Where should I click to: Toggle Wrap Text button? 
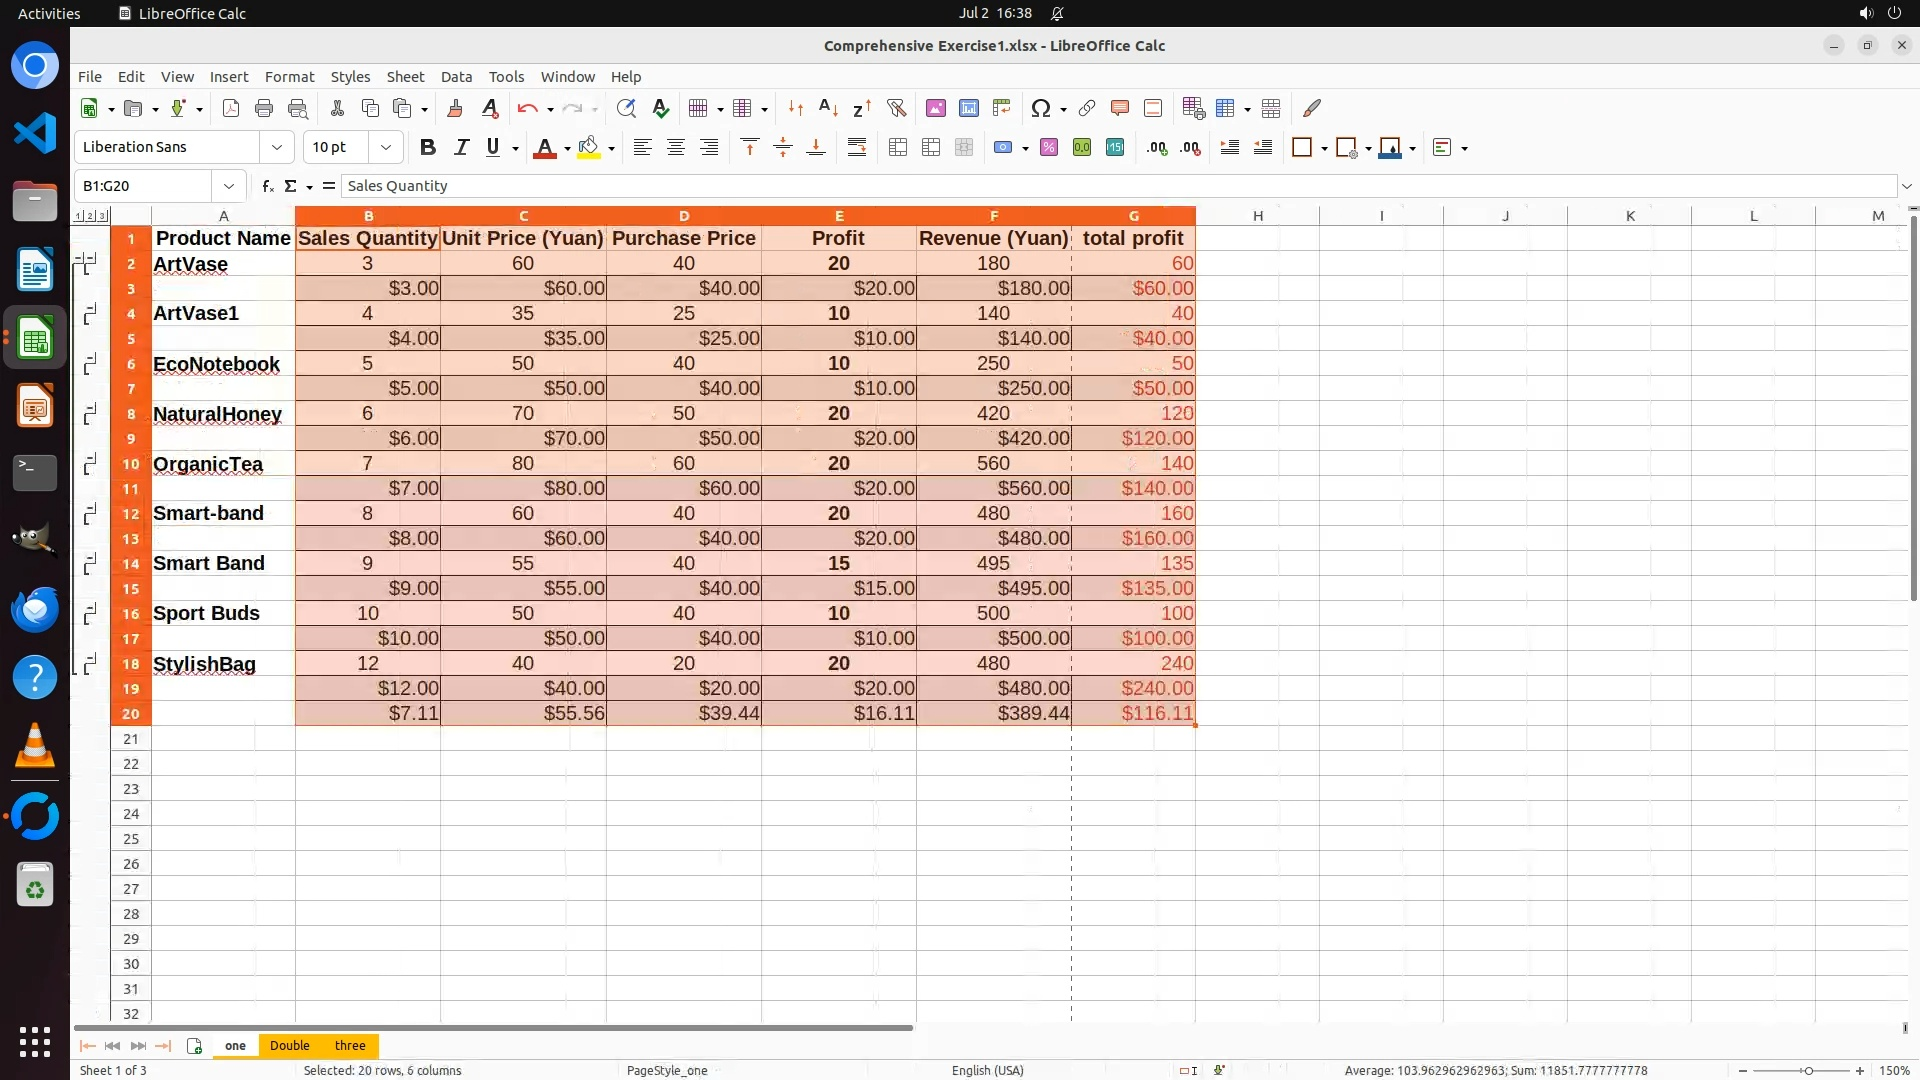tap(857, 147)
